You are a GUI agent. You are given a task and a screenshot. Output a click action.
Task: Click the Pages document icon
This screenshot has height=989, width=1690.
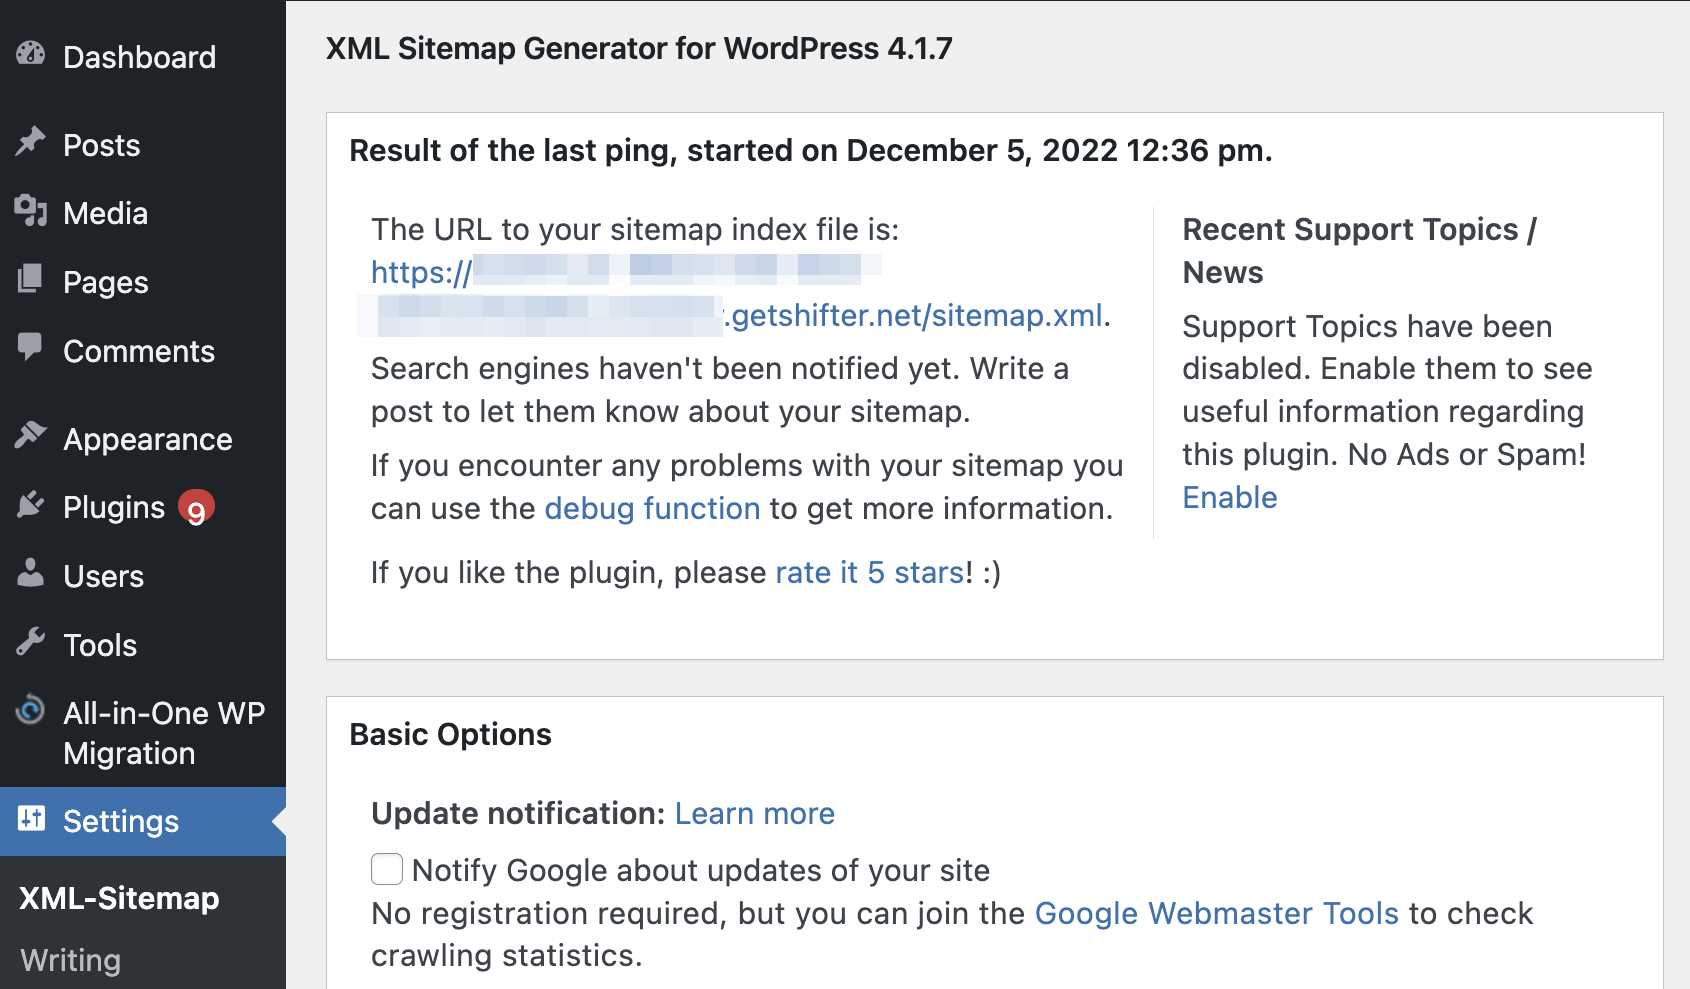coord(31,279)
